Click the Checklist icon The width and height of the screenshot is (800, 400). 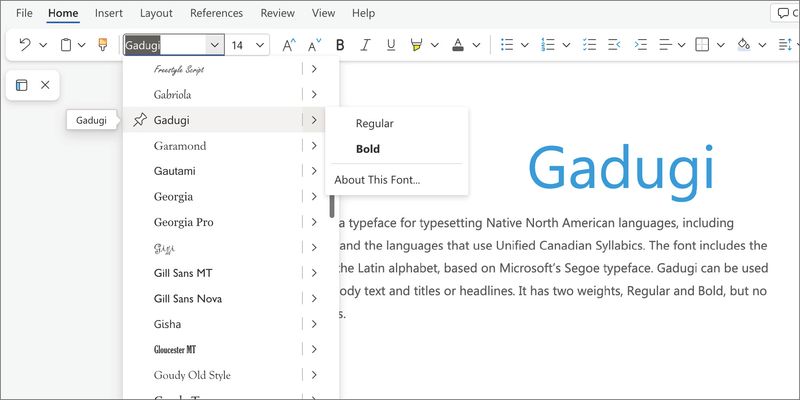point(589,45)
